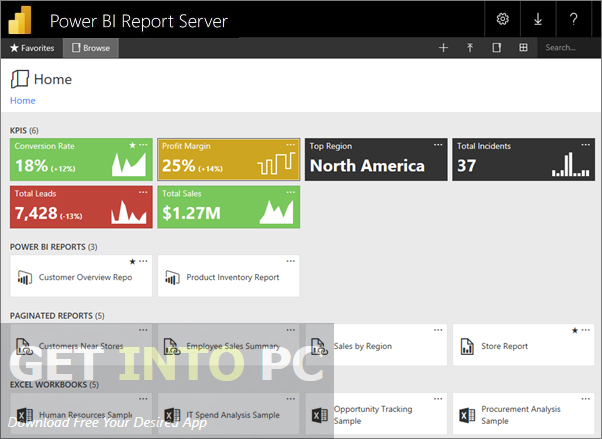This screenshot has width=602, height=439.
Task: Open ellipsis menu on Customers Near Stores
Action: [x=143, y=330]
